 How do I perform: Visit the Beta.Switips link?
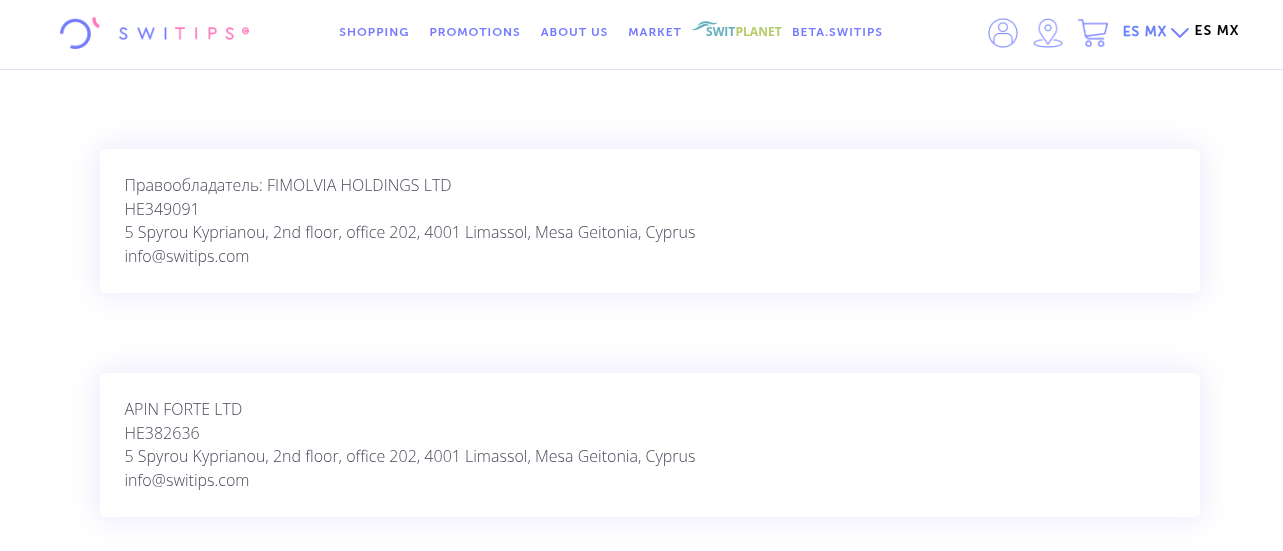[837, 32]
